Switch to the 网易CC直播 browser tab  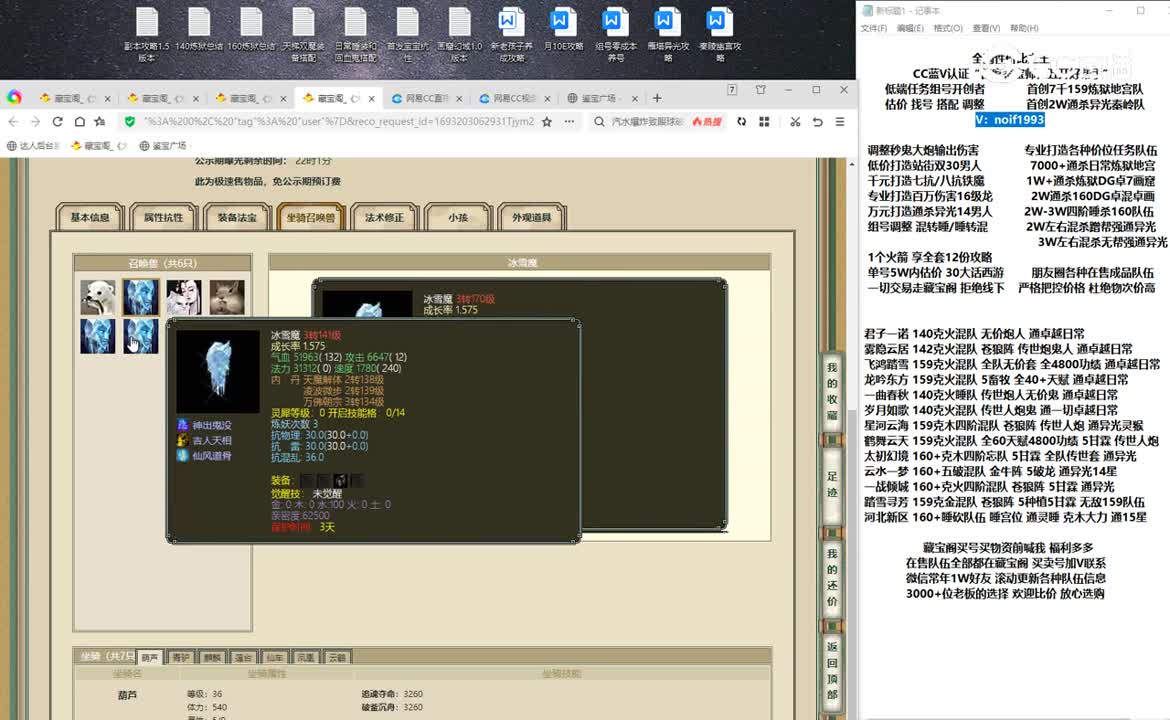[426, 98]
